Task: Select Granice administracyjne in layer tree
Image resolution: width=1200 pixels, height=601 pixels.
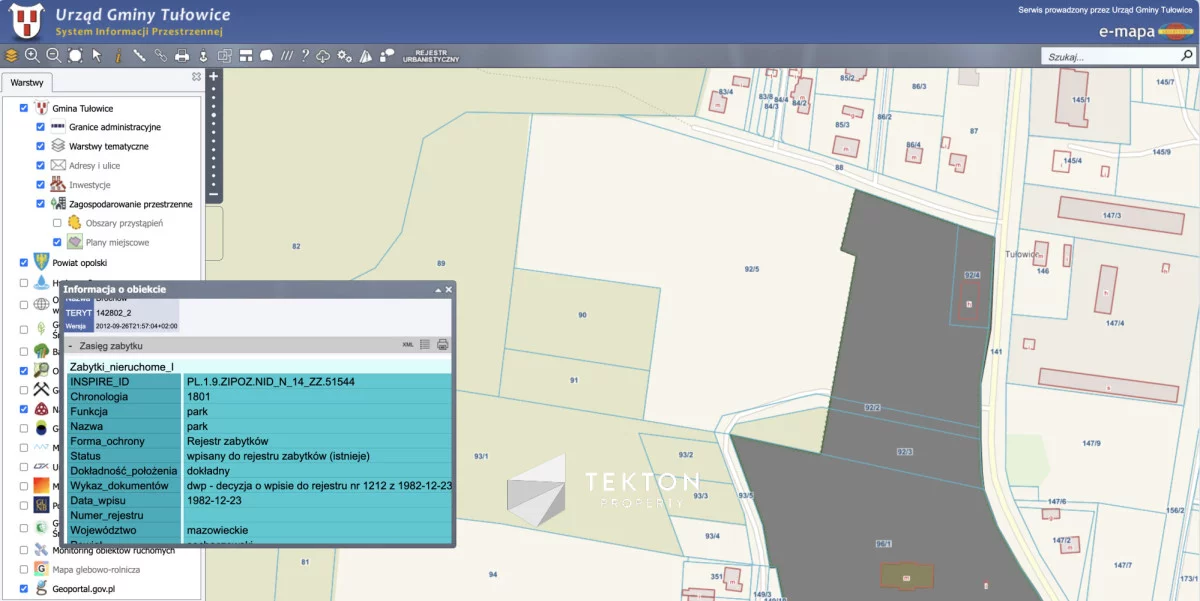Action: pos(115,127)
